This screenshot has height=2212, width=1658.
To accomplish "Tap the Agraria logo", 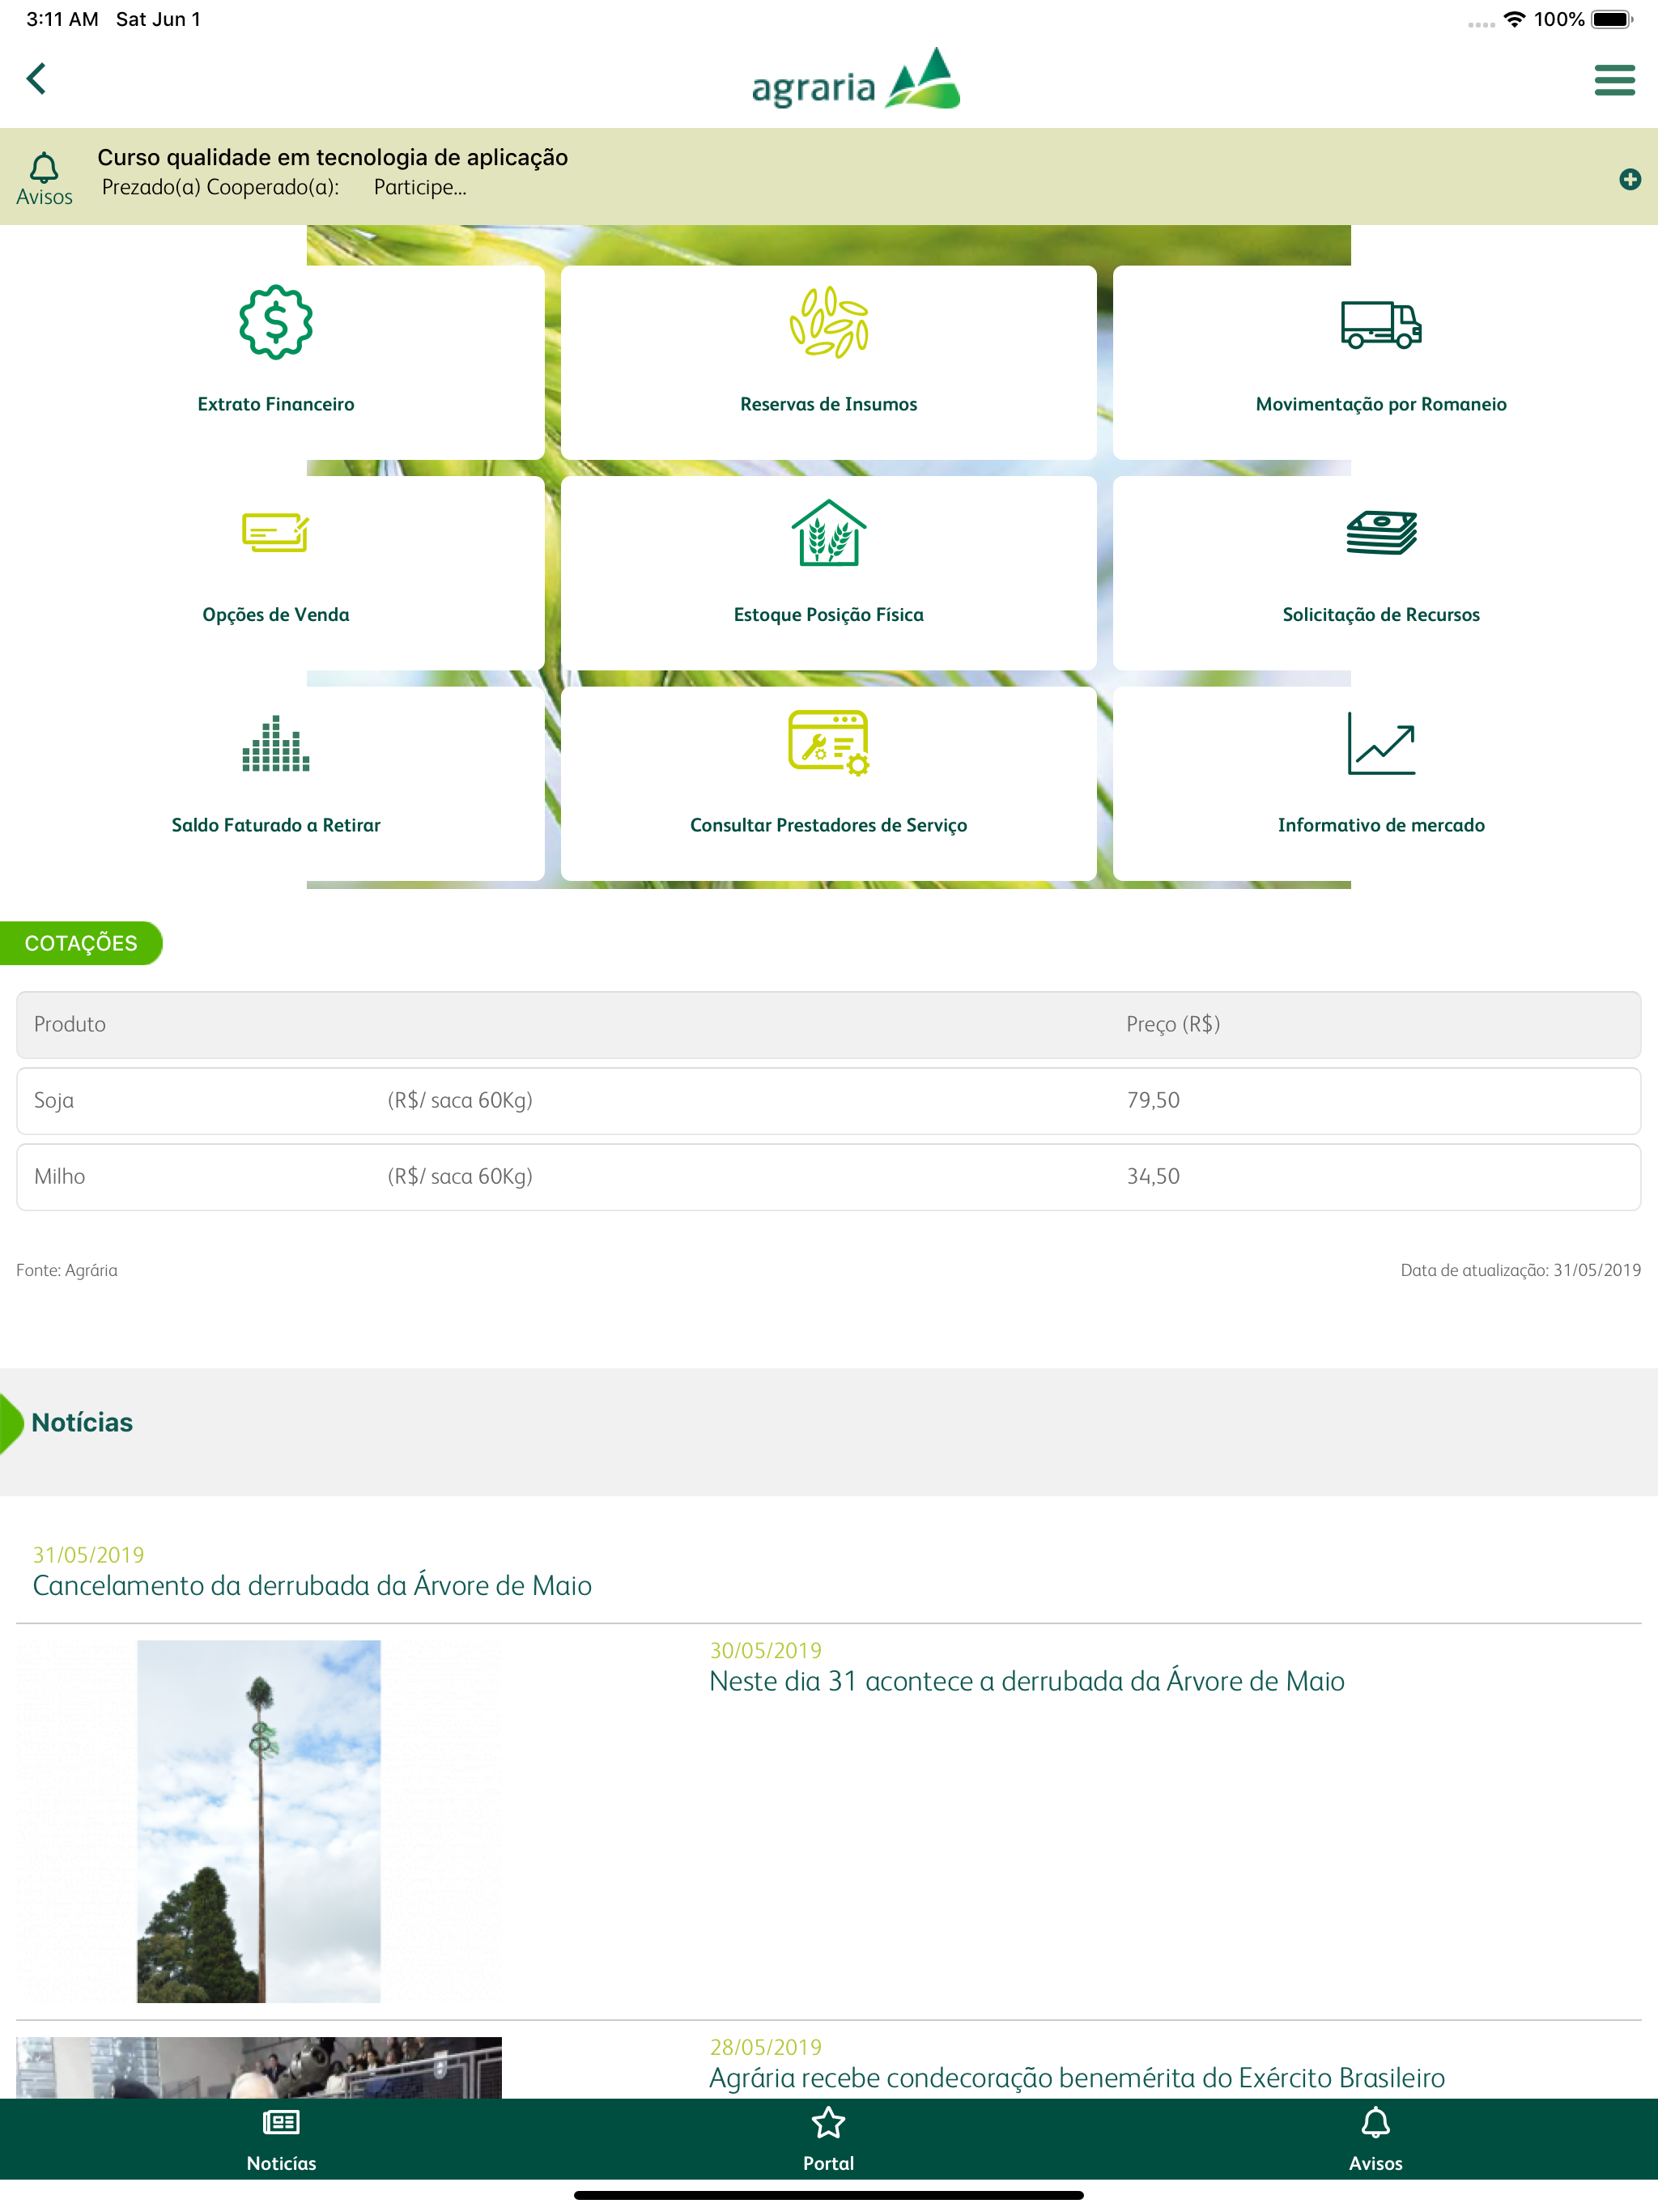I will click(855, 78).
